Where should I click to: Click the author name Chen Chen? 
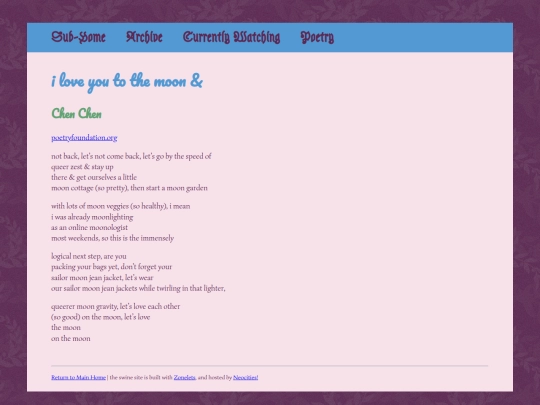[x=76, y=113]
